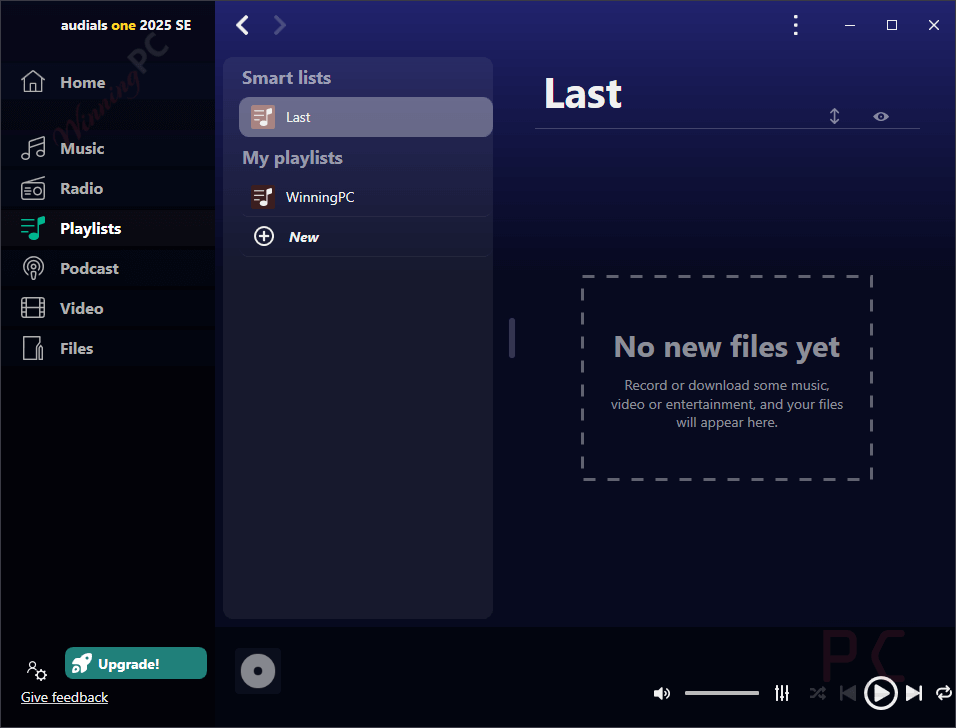The height and width of the screenshot is (728, 956).
Task: Open account settings user-gear icon
Action: click(37, 671)
